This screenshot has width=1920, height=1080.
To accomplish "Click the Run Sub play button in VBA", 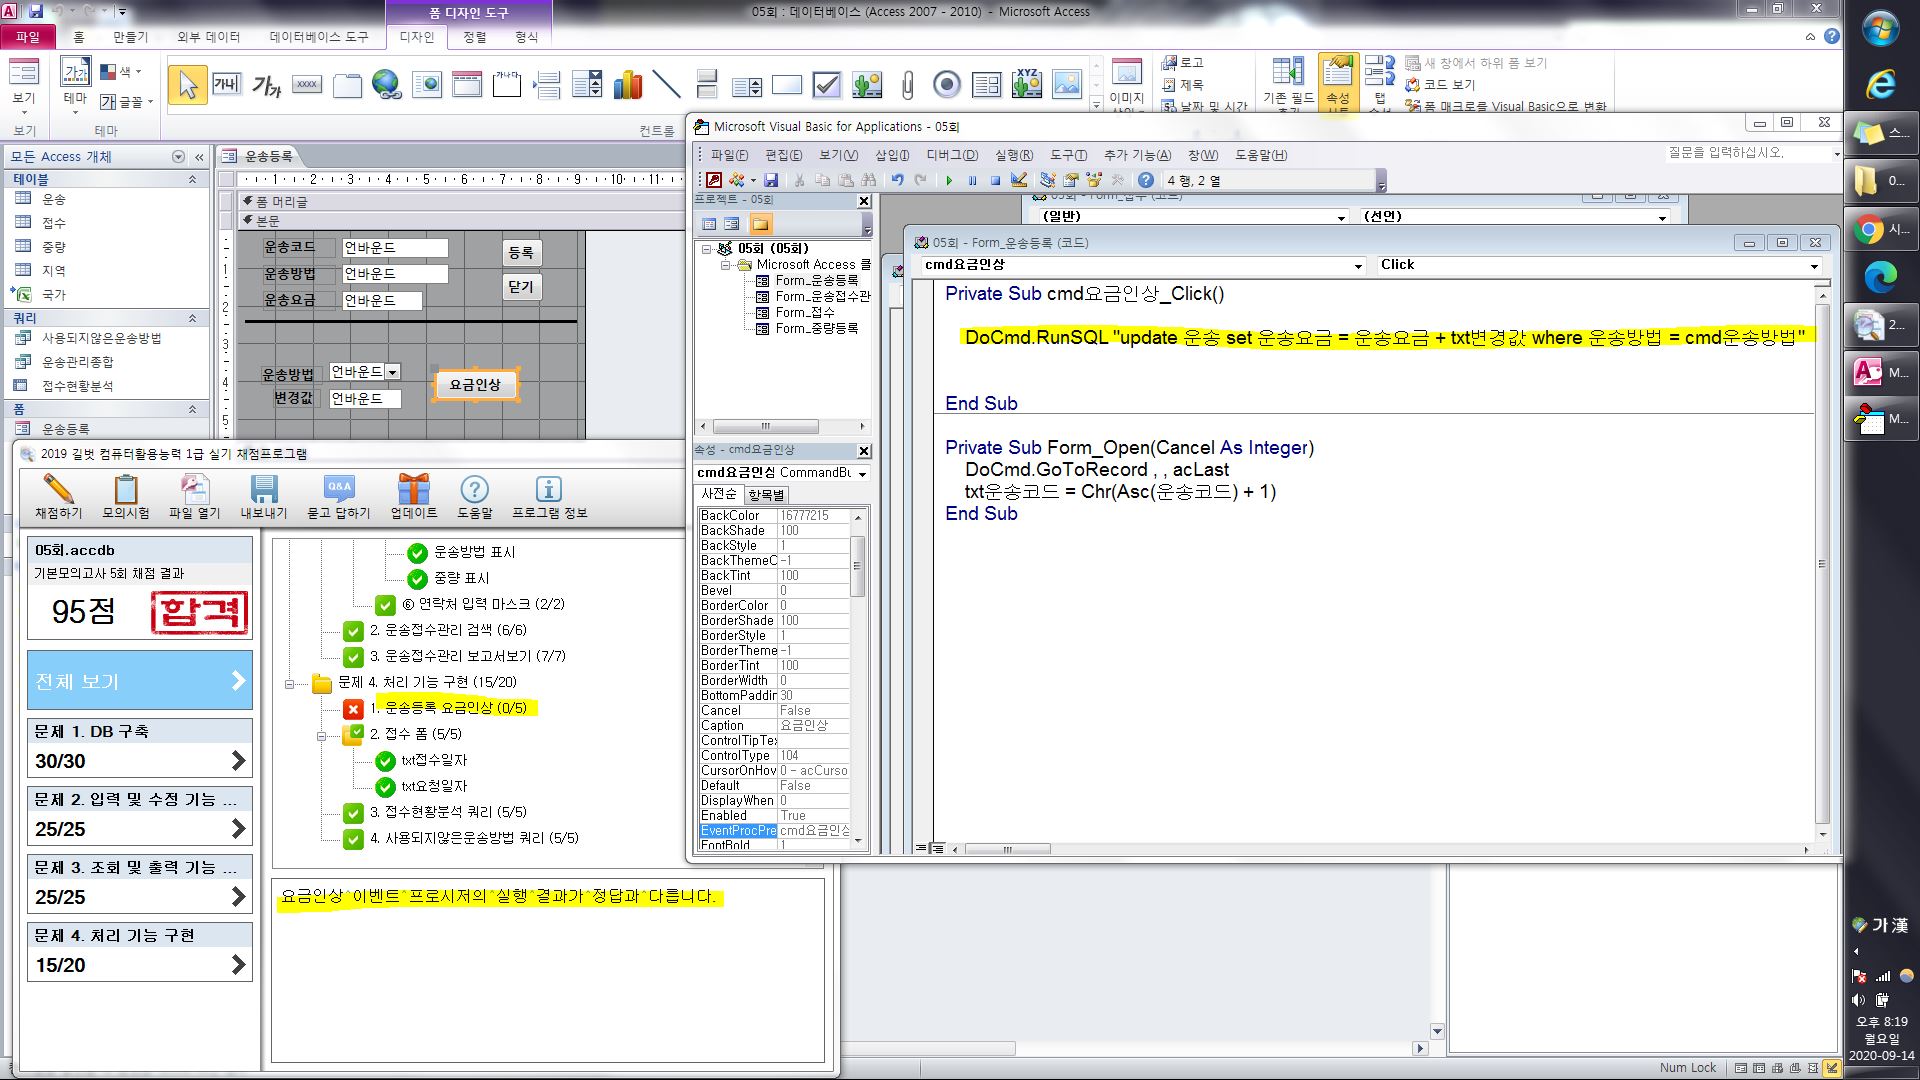I will [x=949, y=180].
